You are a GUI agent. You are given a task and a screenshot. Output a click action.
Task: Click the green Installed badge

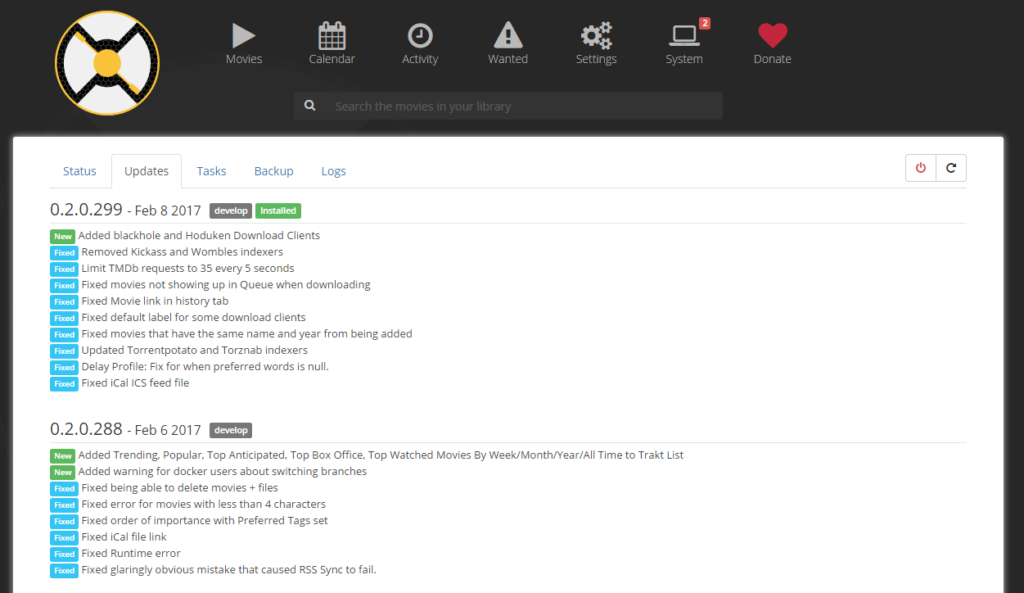pos(278,211)
